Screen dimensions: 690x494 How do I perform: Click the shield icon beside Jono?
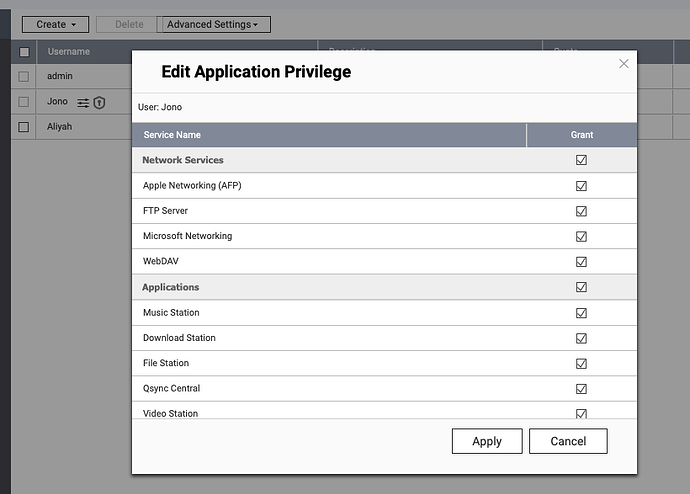(99, 102)
